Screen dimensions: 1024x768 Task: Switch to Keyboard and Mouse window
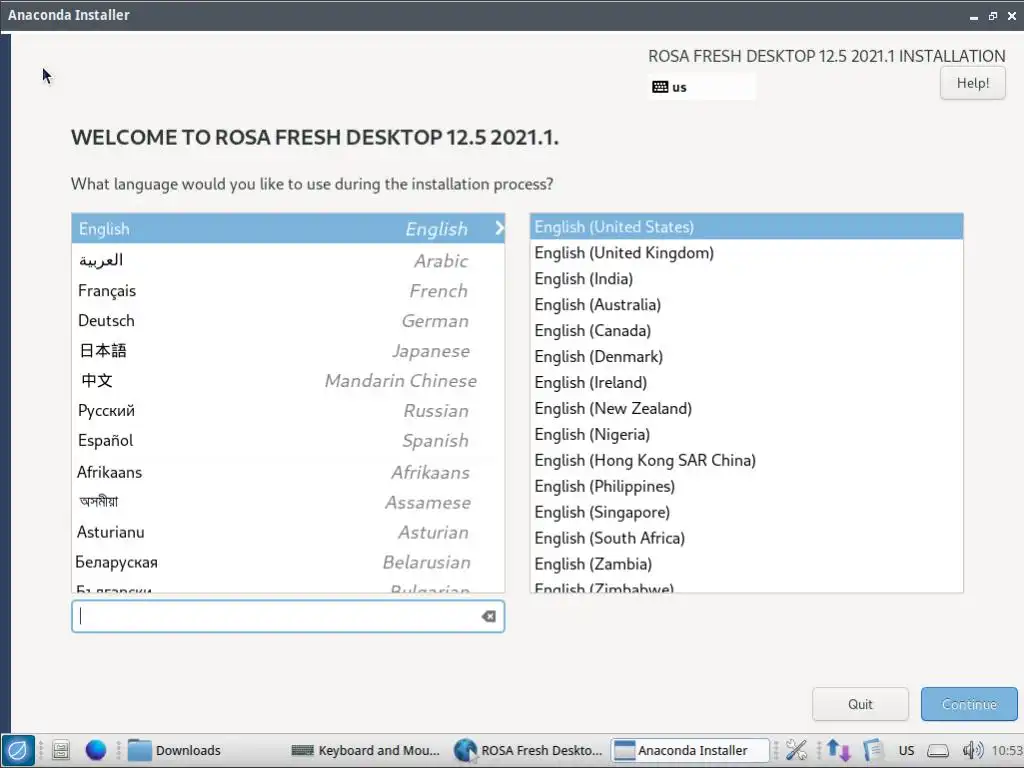click(366, 750)
